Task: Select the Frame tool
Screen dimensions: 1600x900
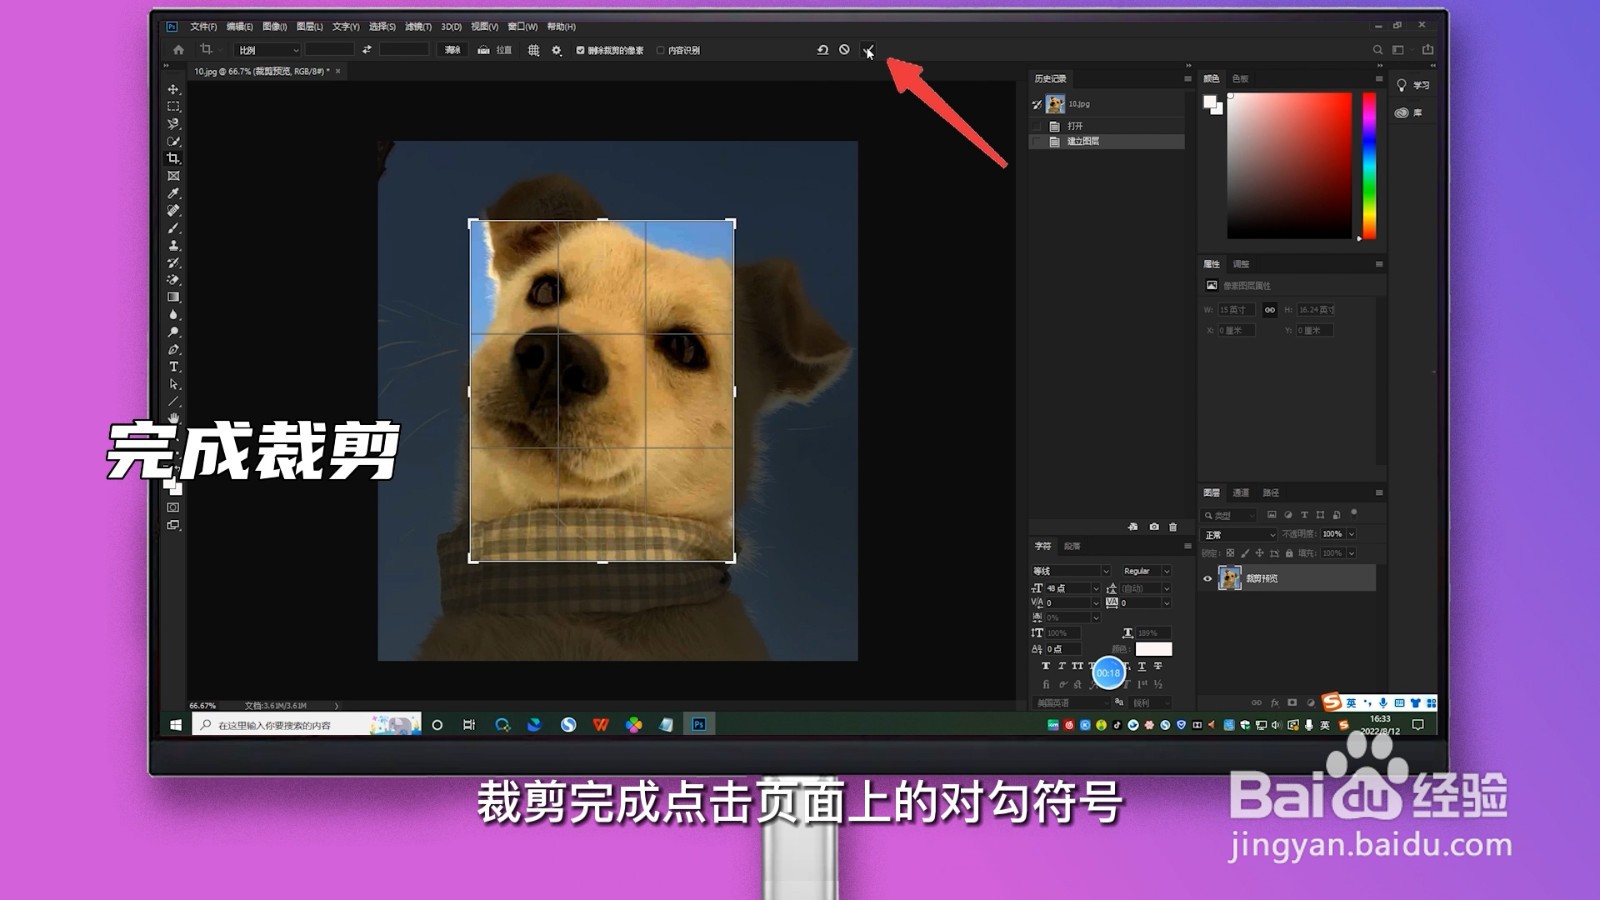Action: coord(173,176)
